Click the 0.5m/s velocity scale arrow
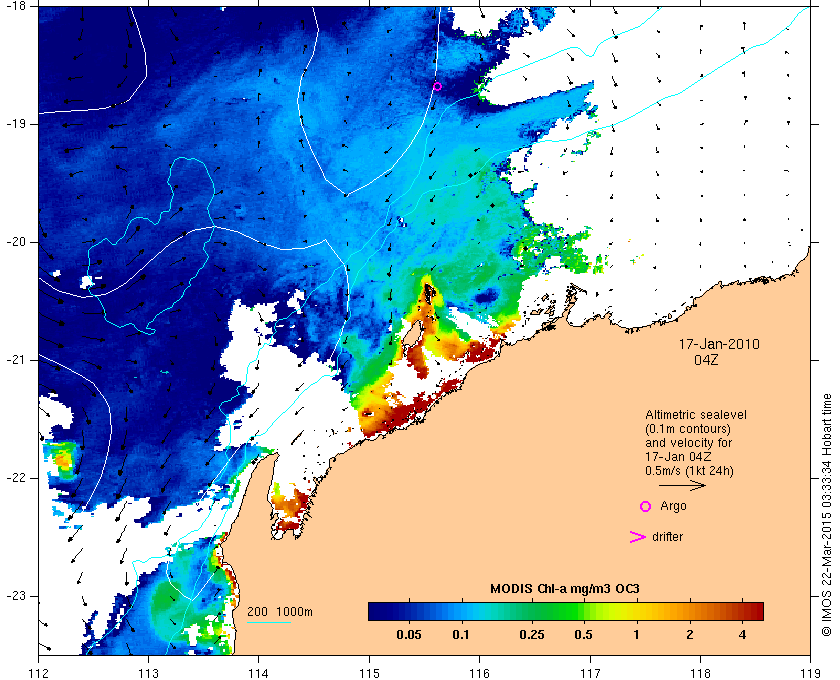Screen dimensions: 840x680 tap(682, 486)
